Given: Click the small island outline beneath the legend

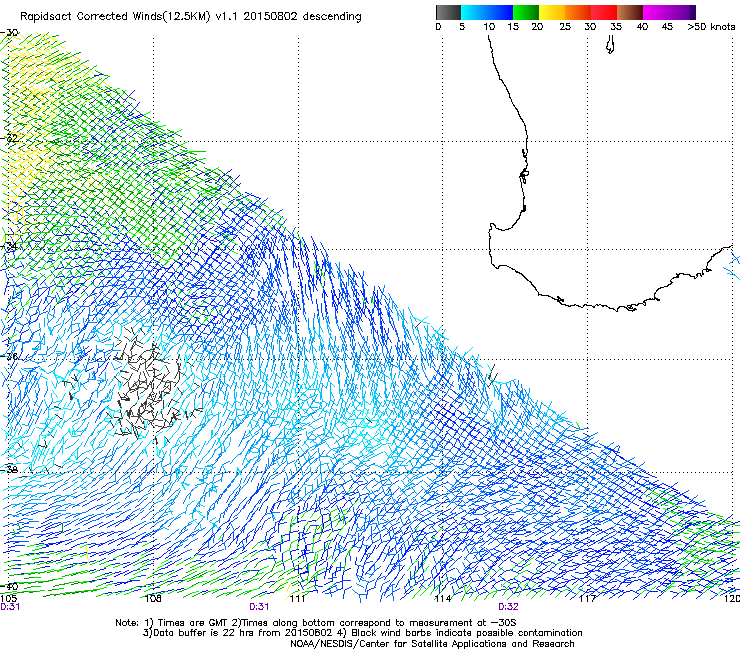Looking at the screenshot, I should pyautogui.click(x=610, y=46).
